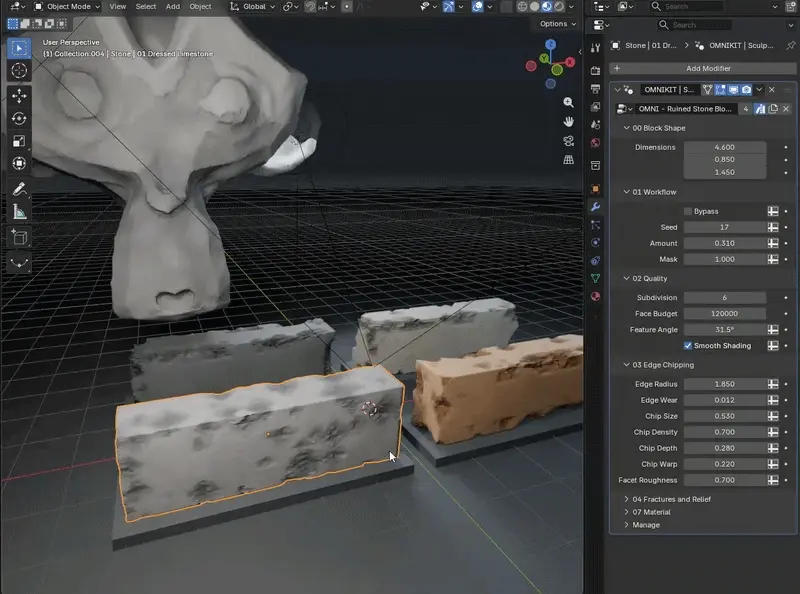800x594 pixels.
Task: Switch to solid viewport shading
Action: pos(534,7)
